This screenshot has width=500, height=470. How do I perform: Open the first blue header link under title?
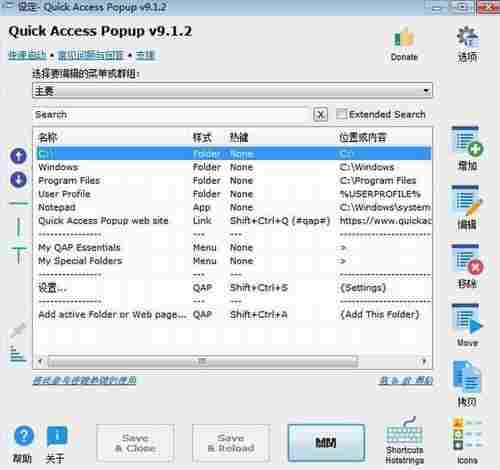(27, 55)
